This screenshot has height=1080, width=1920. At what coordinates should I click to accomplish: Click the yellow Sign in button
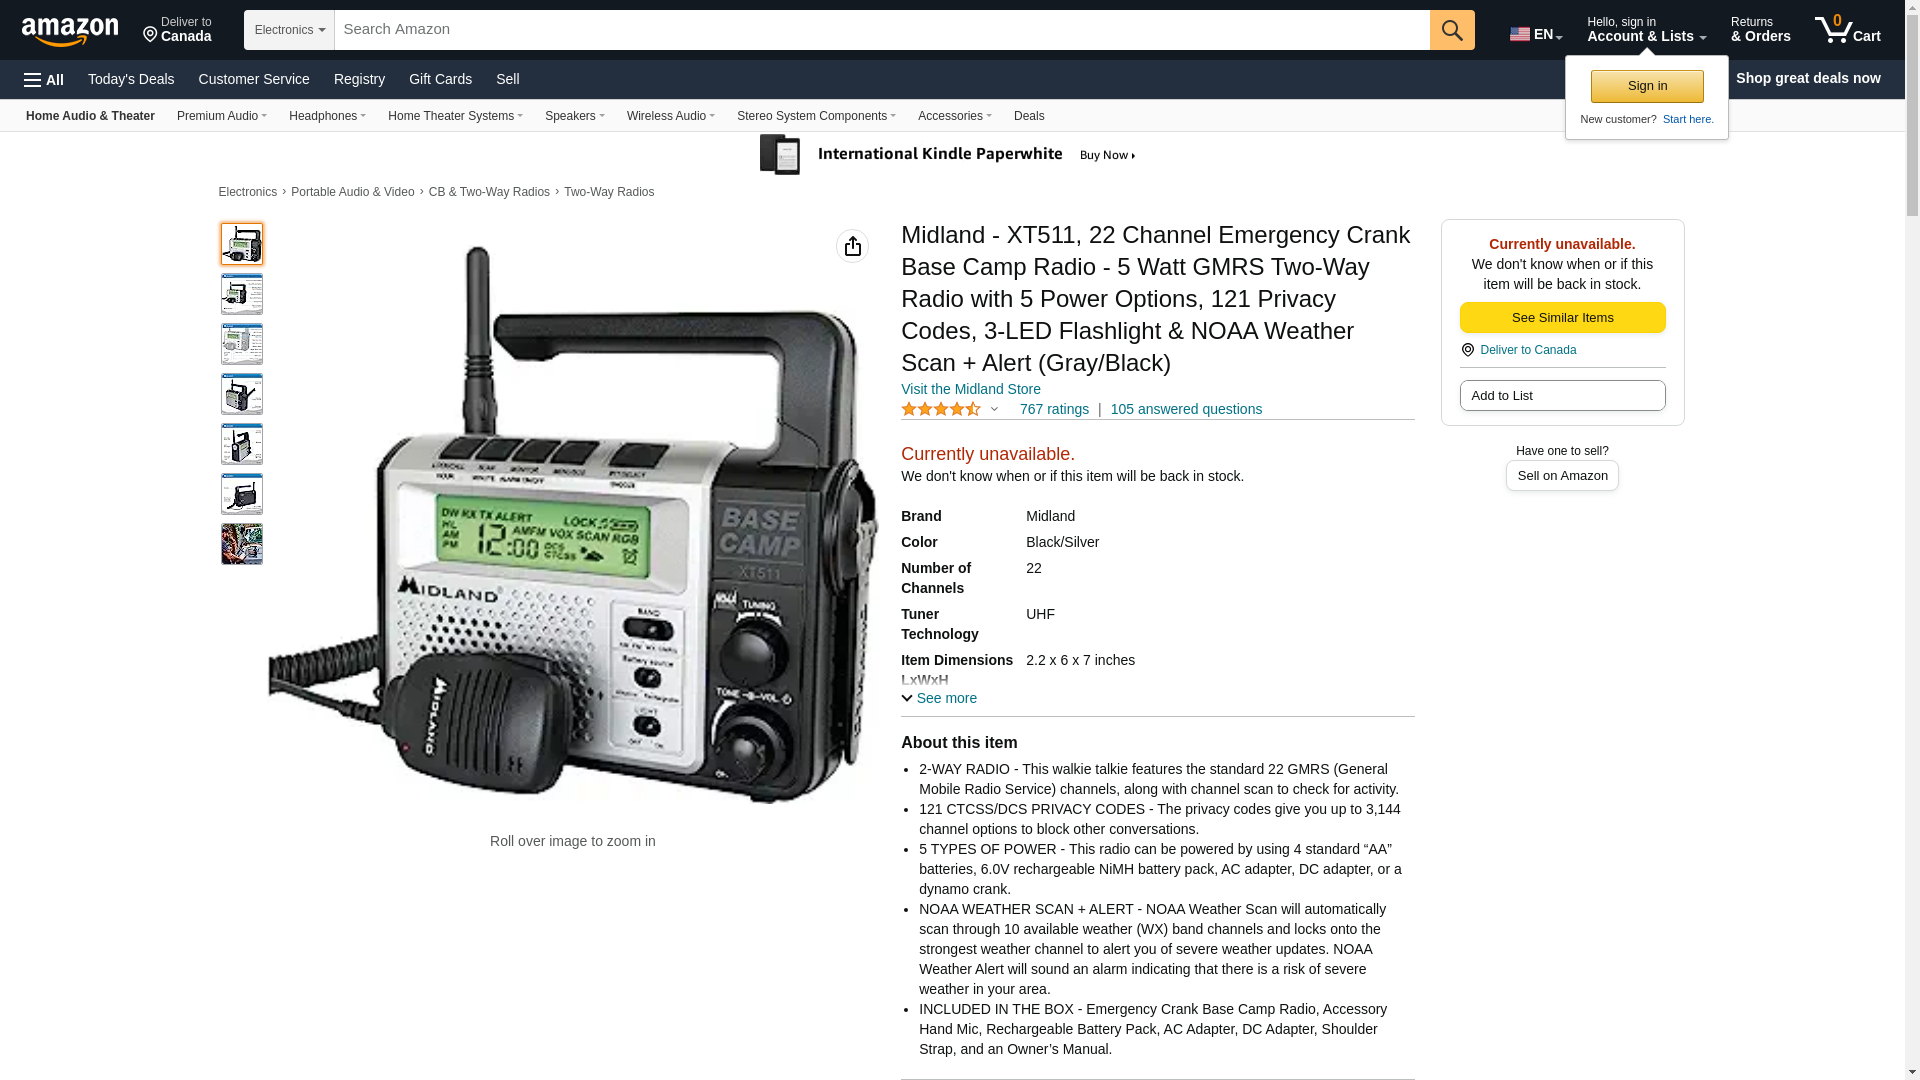tap(1647, 86)
